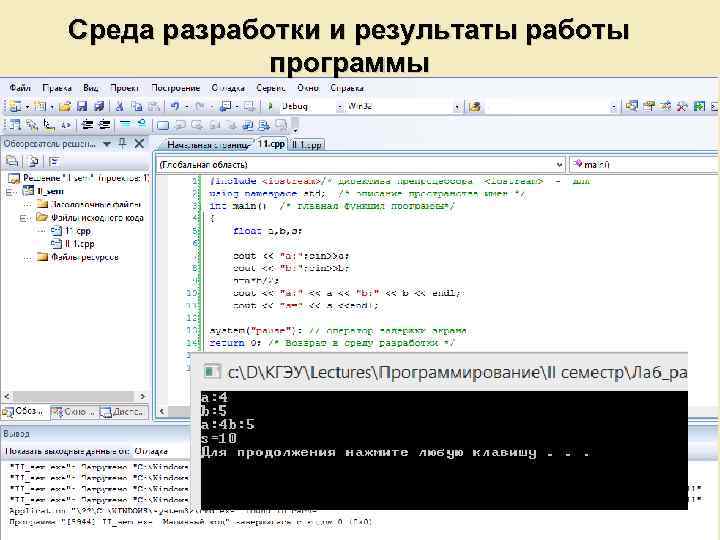This screenshot has width=720, height=540.
Task: Switch to the Начальная страница tab
Action: pyautogui.click(x=208, y=145)
